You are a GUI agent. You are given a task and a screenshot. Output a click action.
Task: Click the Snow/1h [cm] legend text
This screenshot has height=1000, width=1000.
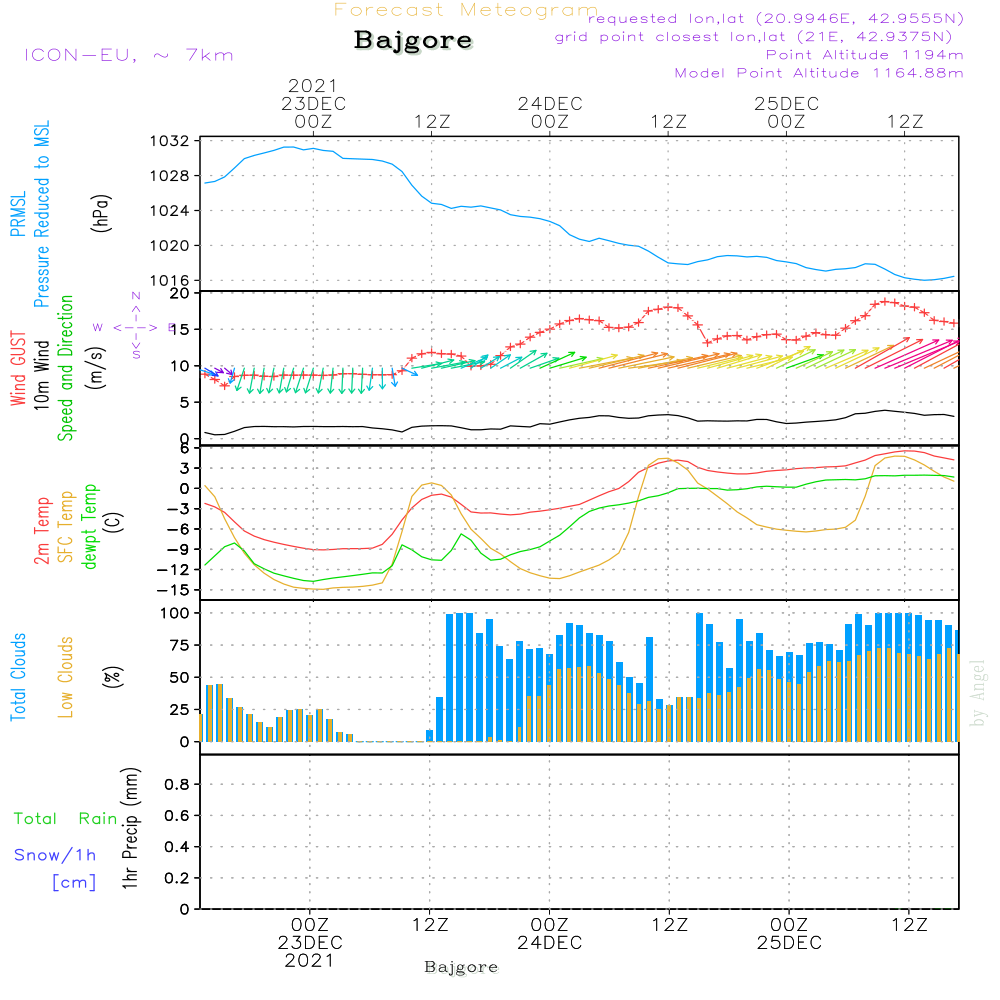coord(55,868)
